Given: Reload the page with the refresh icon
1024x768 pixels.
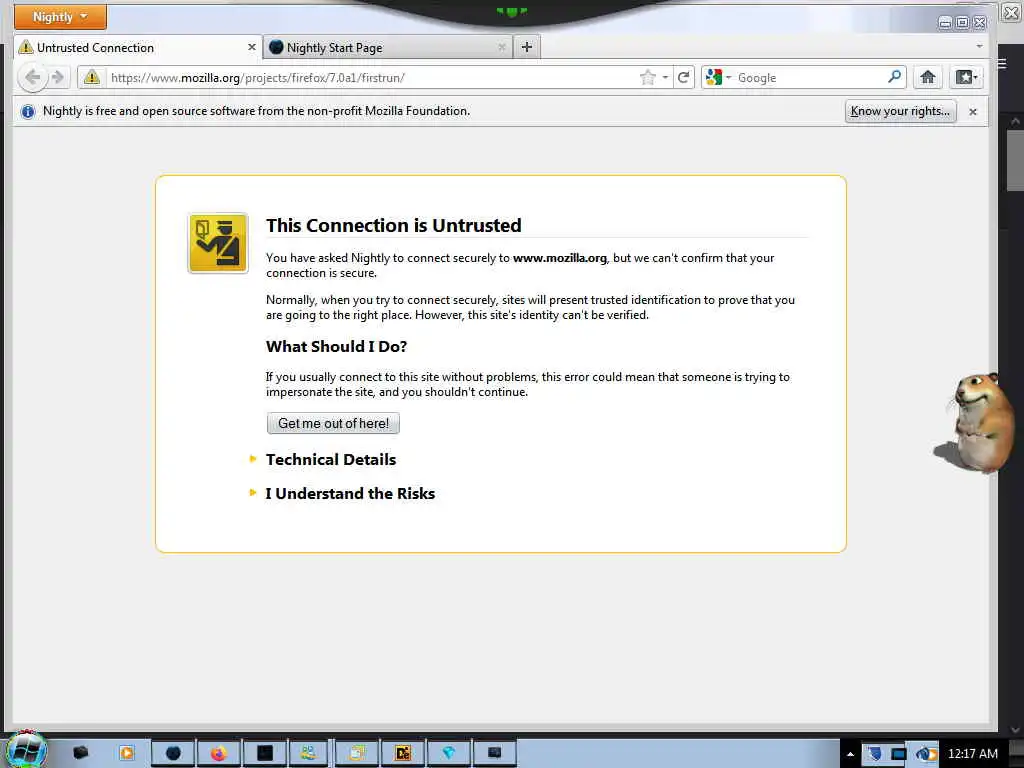Looking at the screenshot, I should [684, 78].
